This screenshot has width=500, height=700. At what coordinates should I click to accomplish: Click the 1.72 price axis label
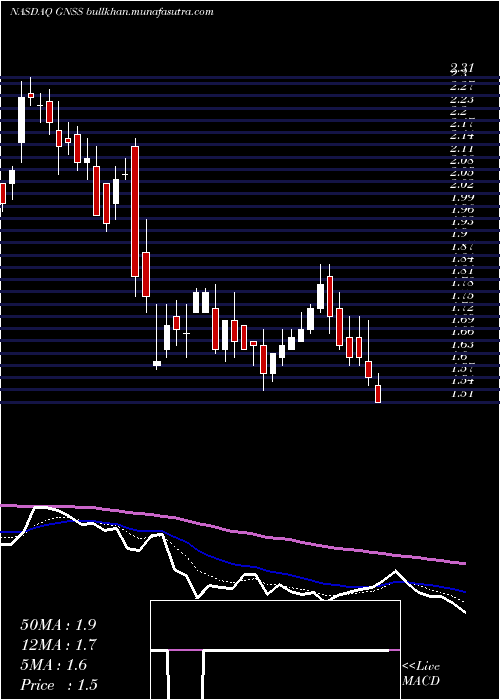tap(462, 308)
